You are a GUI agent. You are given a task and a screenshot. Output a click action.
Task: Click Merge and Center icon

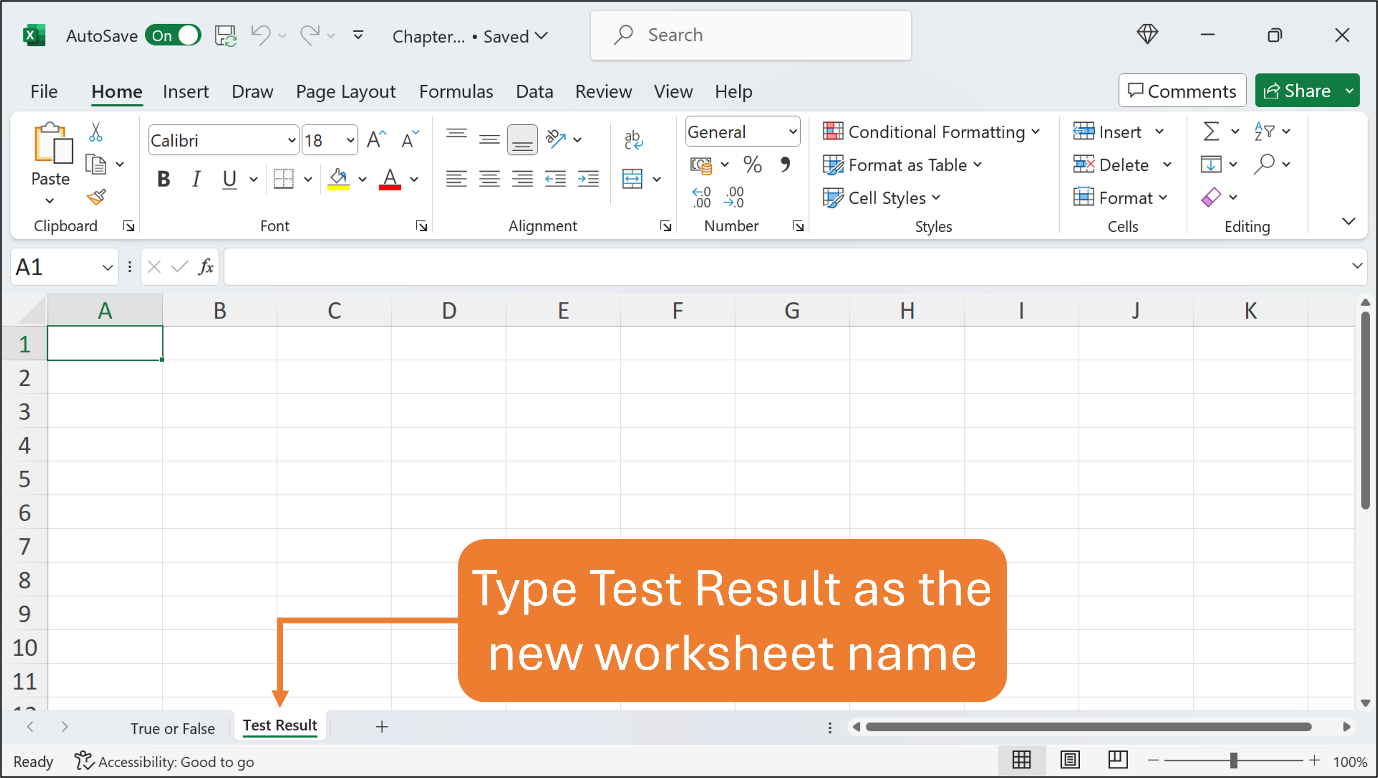click(632, 179)
